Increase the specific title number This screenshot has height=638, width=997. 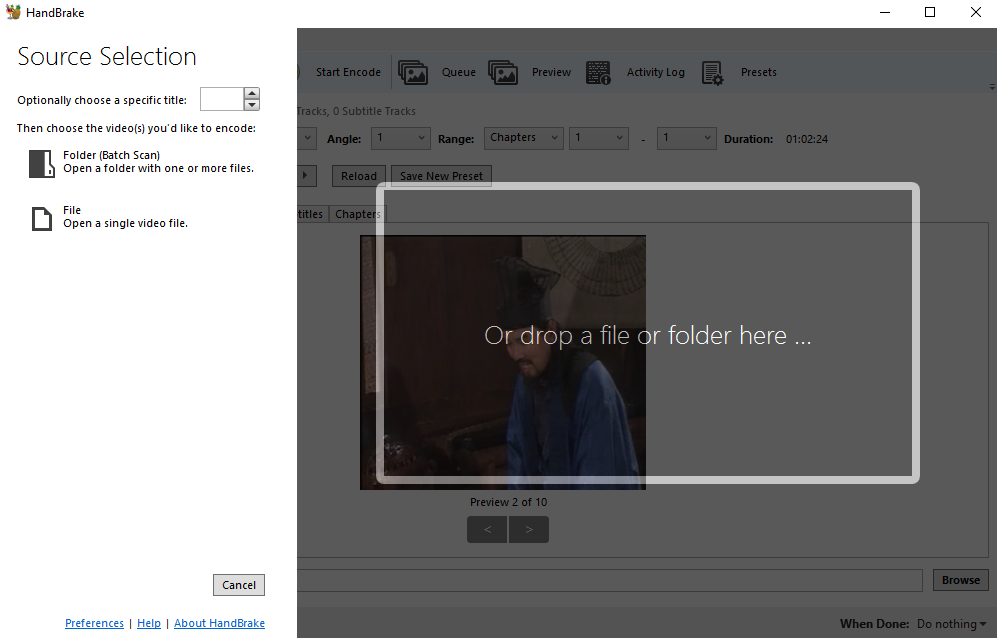point(252,93)
